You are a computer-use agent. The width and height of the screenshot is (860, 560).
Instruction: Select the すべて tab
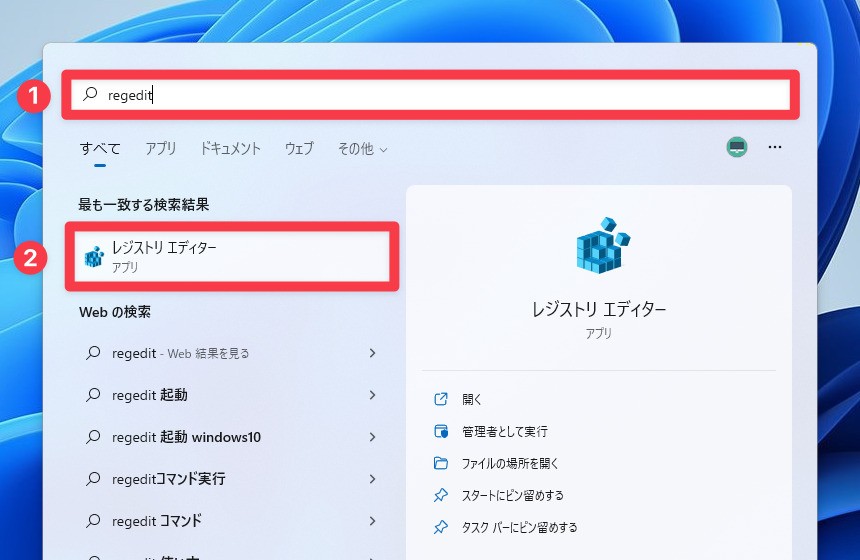[x=100, y=148]
